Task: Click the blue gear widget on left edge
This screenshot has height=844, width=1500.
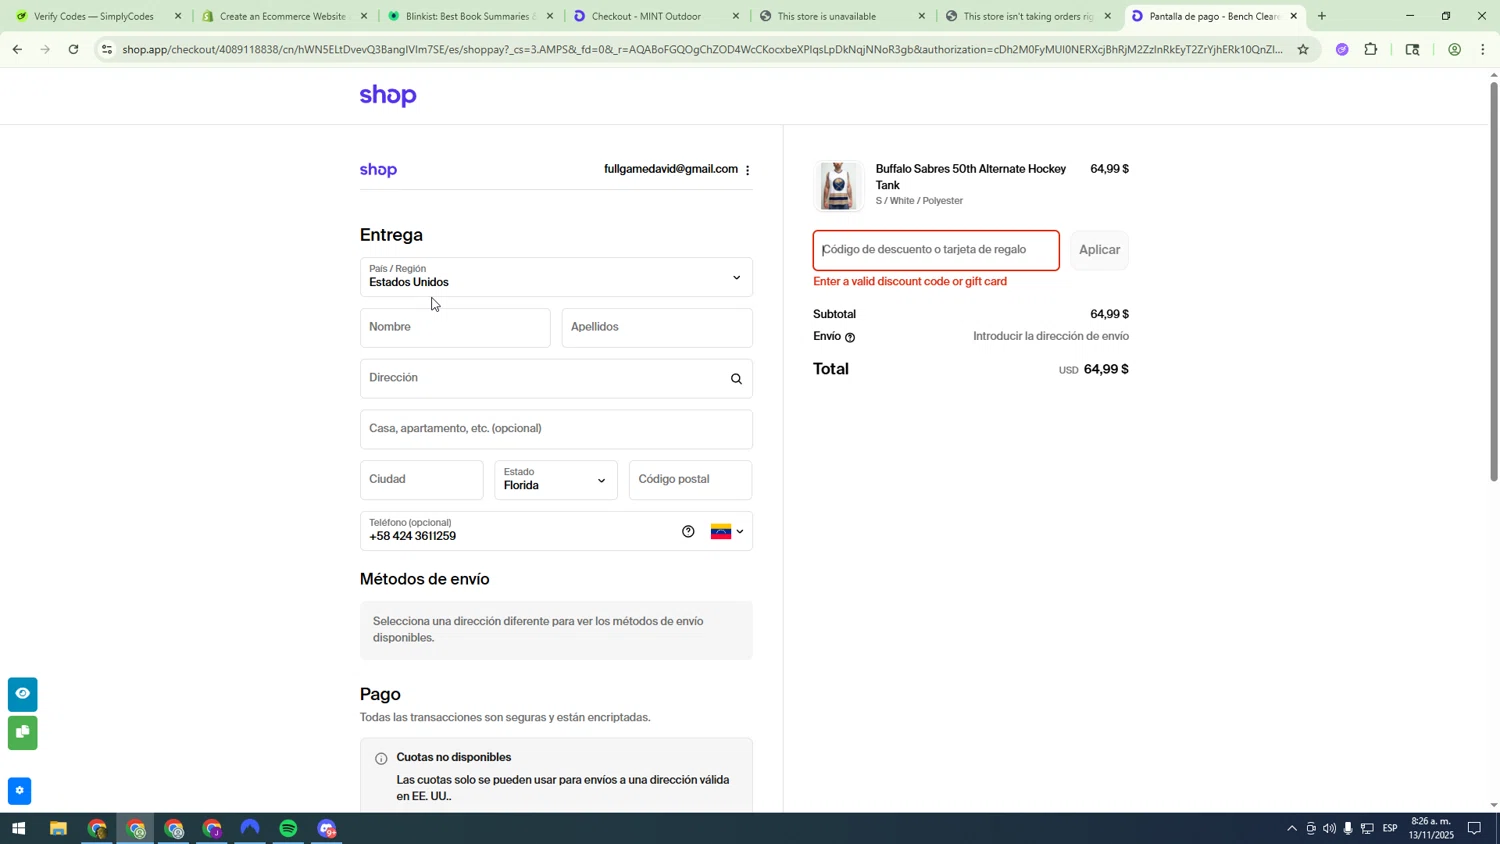Action: tap(19, 791)
